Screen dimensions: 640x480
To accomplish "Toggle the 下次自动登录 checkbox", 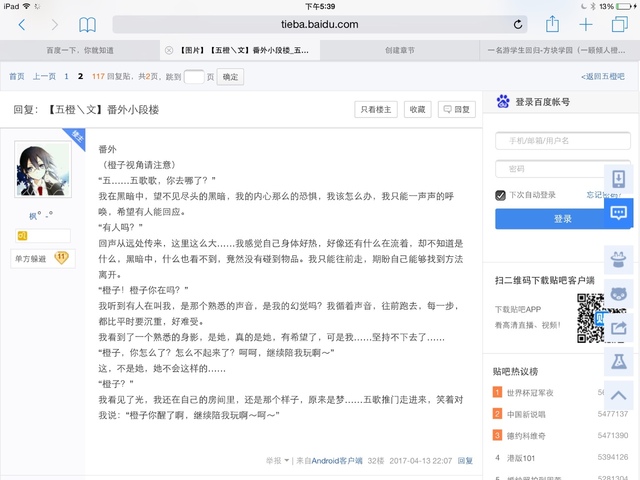I will point(501,195).
